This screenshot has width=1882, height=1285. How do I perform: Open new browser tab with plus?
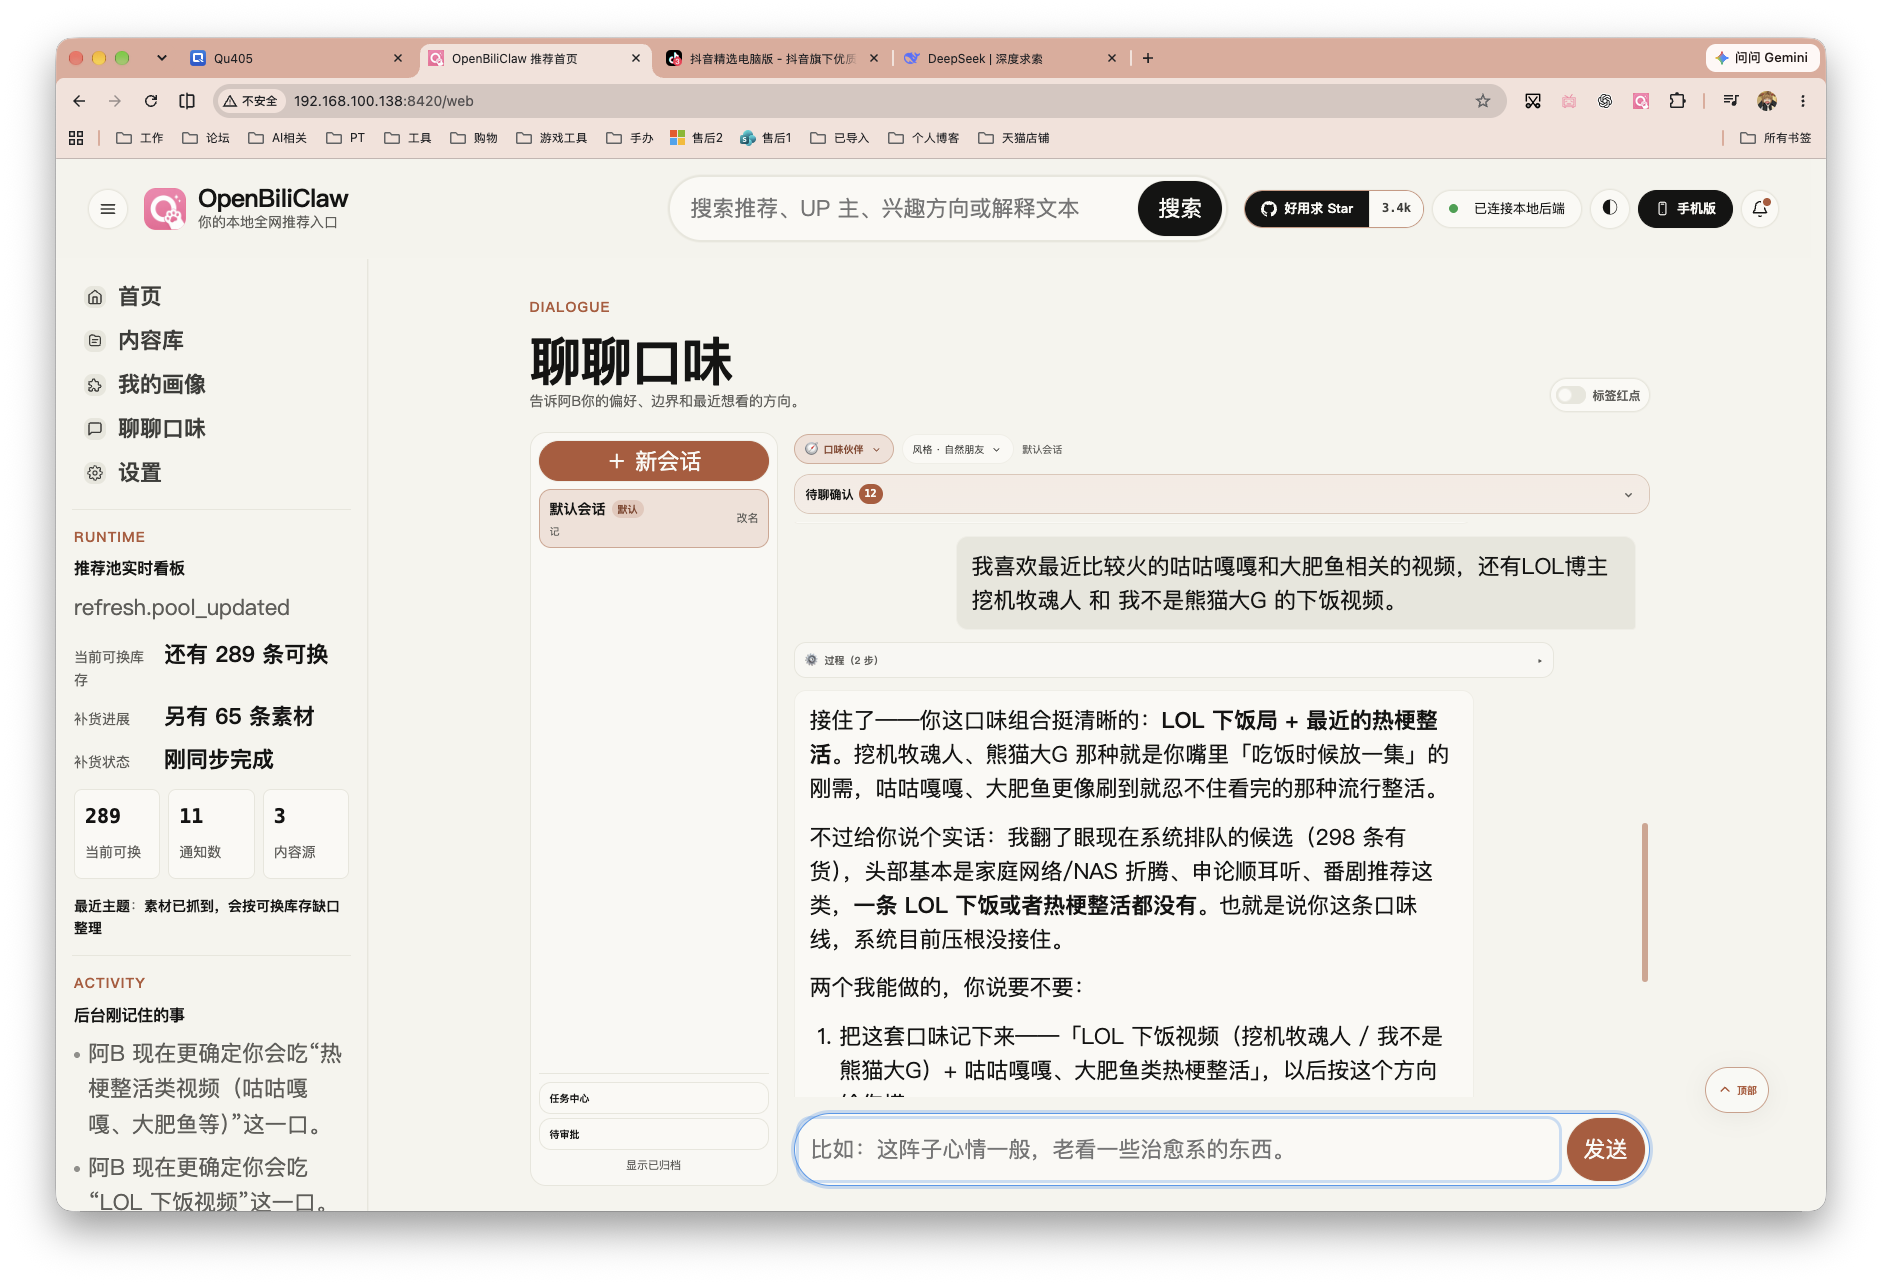tap(1148, 58)
